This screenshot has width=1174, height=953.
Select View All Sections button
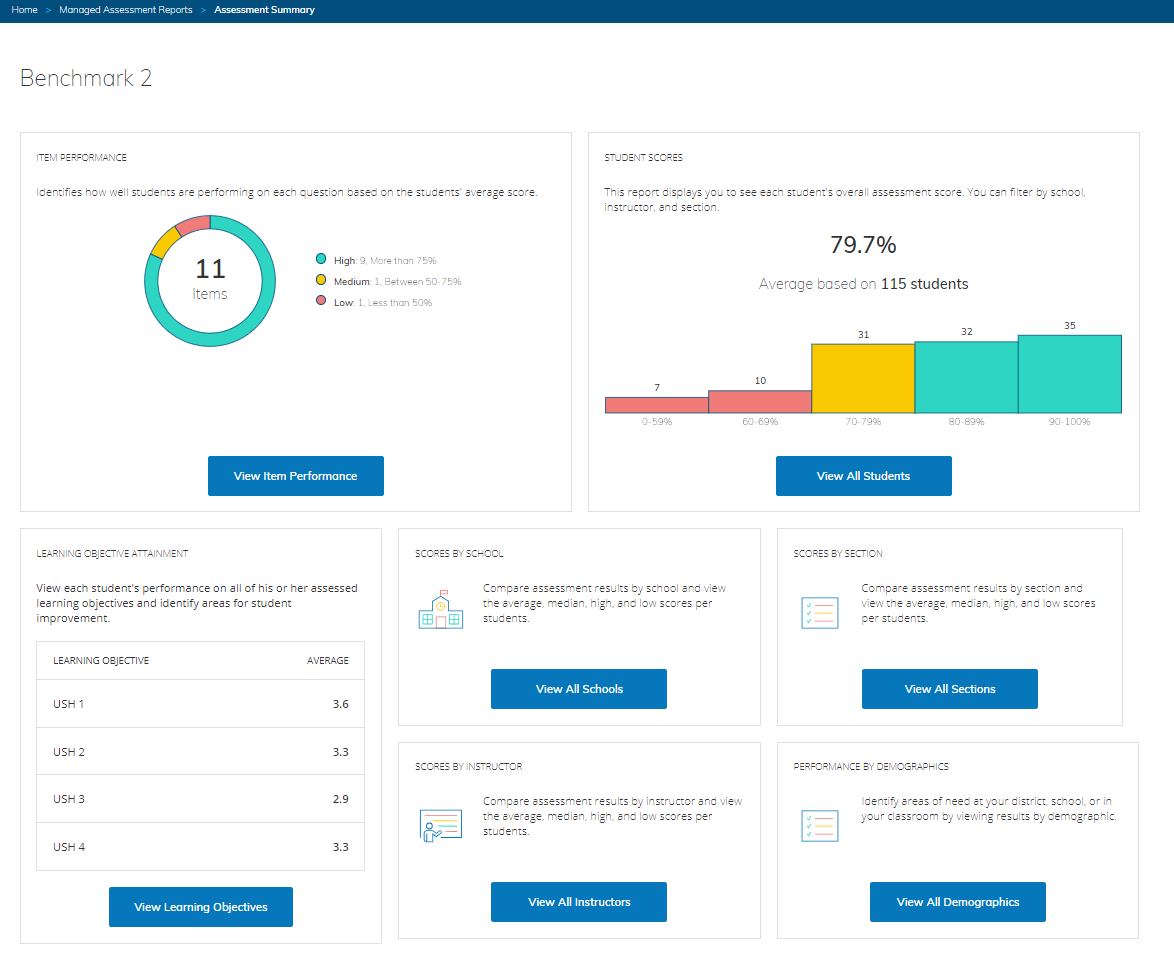point(949,689)
